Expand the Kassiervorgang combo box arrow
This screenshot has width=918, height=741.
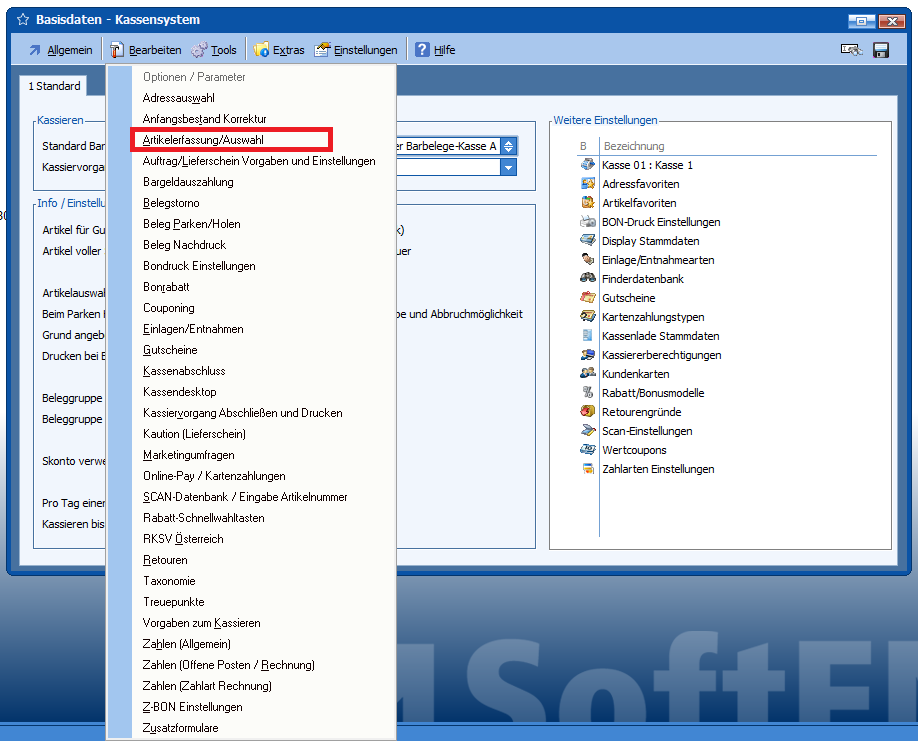pos(509,167)
